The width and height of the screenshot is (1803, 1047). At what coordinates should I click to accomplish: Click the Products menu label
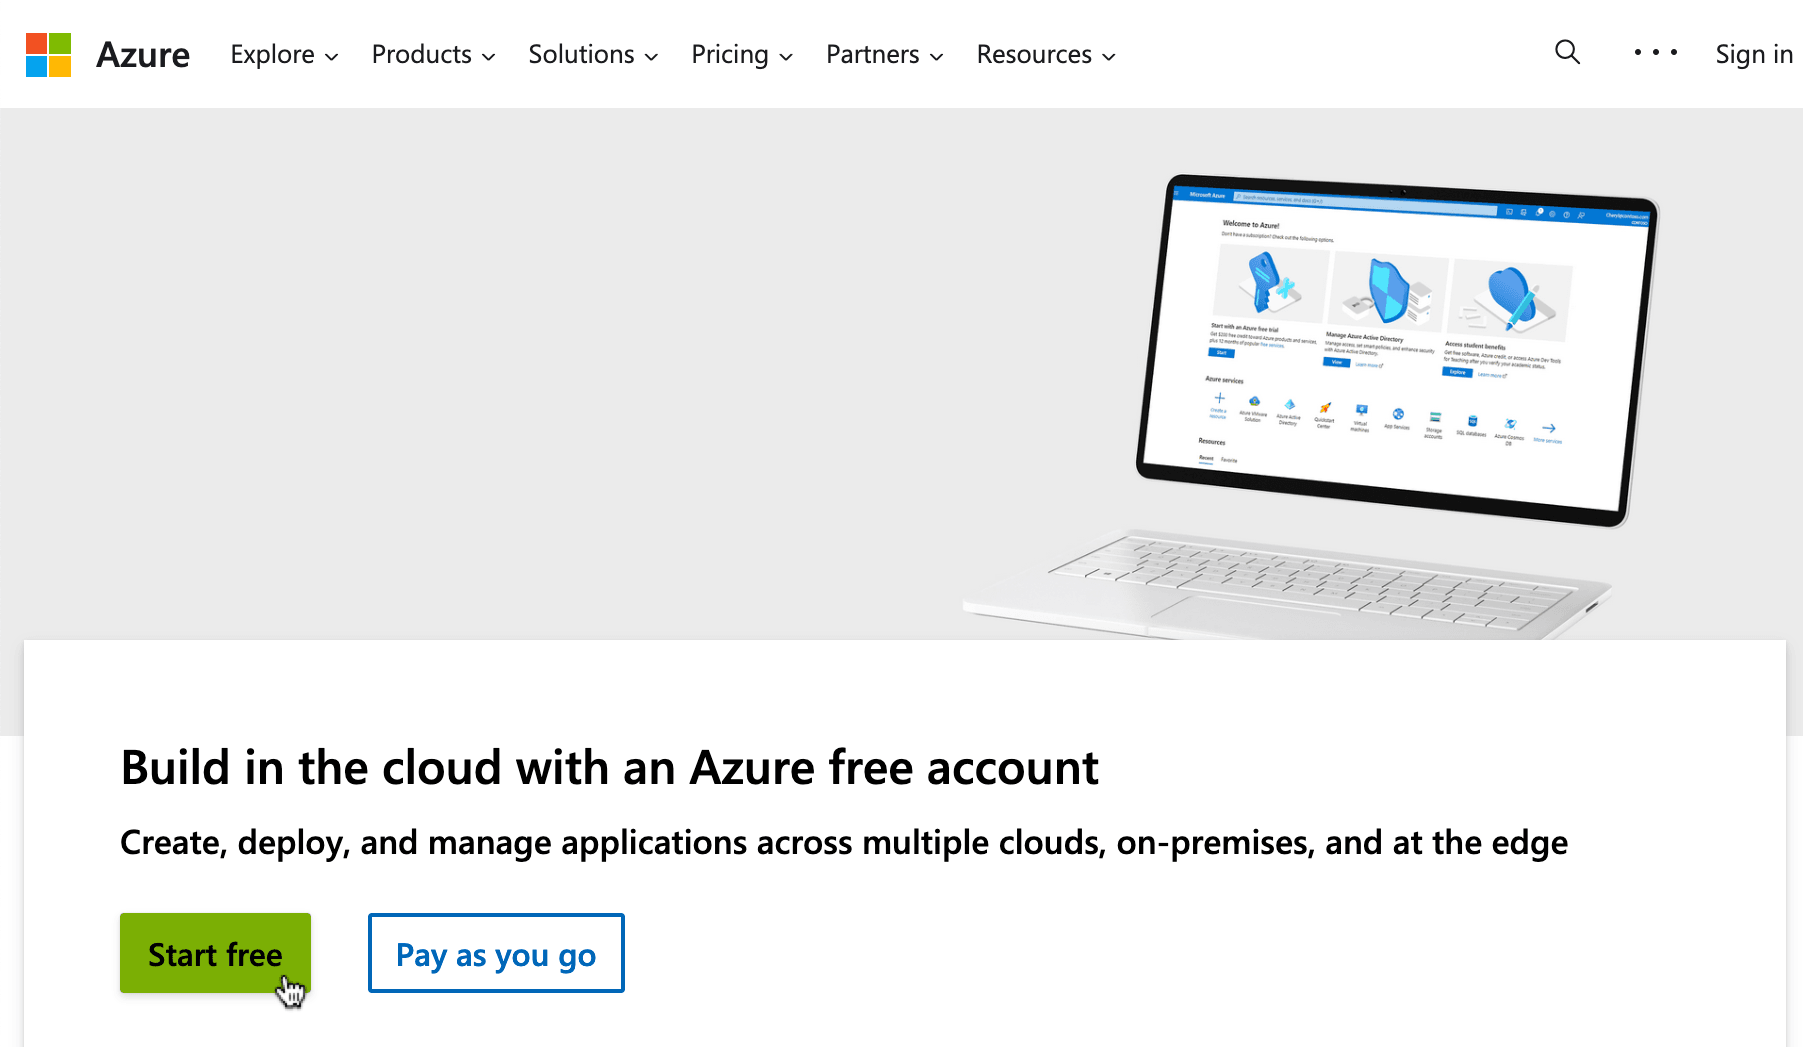(x=421, y=55)
